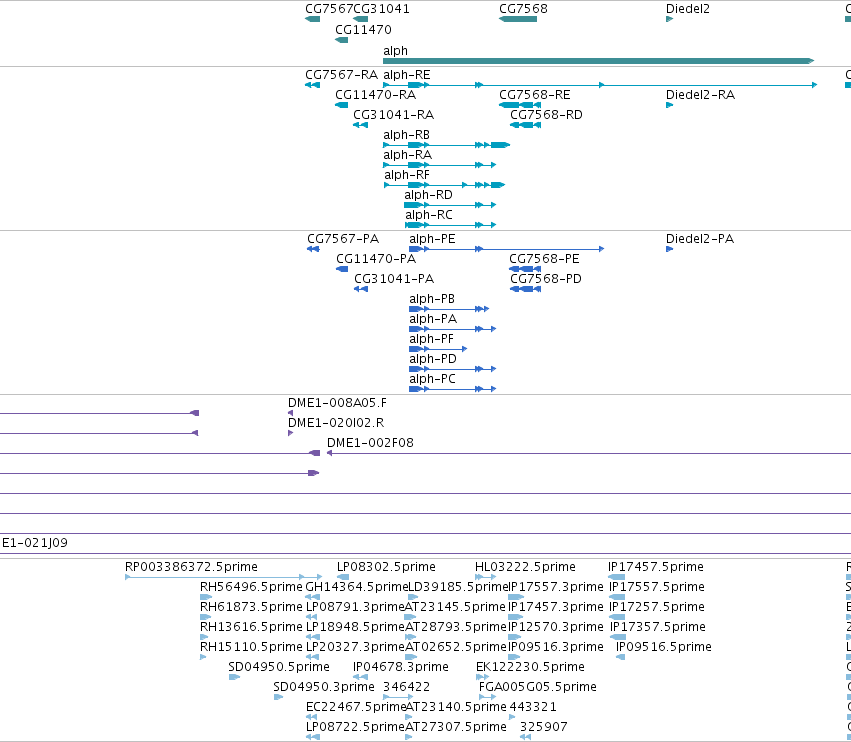Select protein alph-PE
The image size is (851, 742).
pos(506,249)
